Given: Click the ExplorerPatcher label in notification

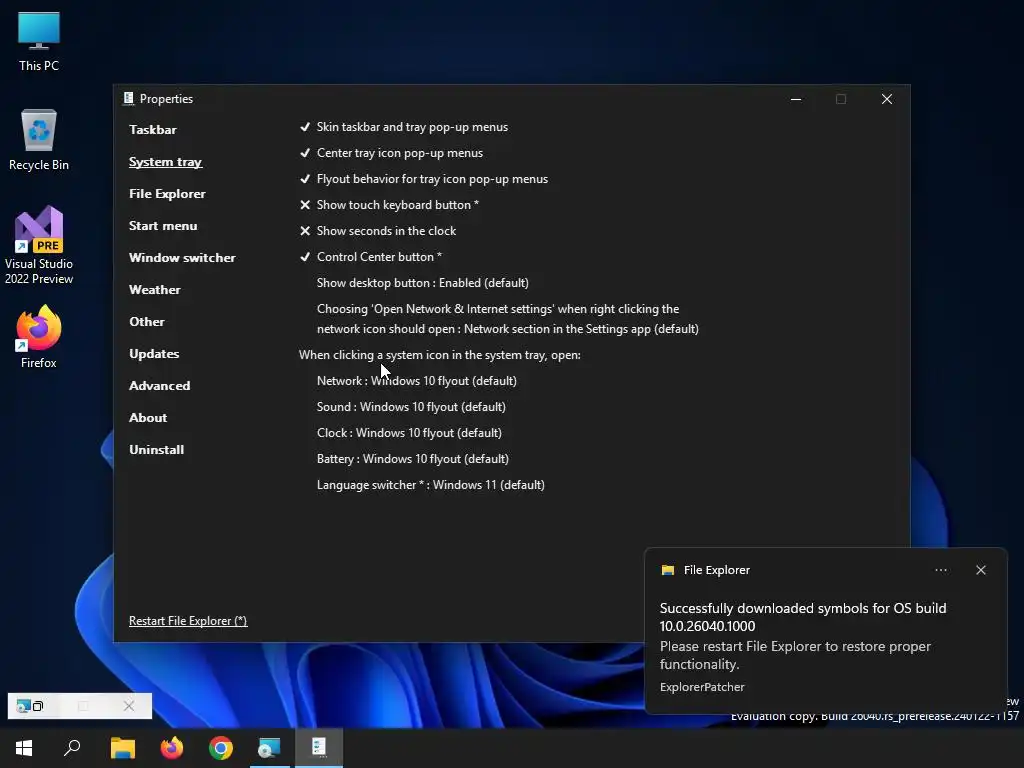Looking at the screenshot, I should pos(702,687).
